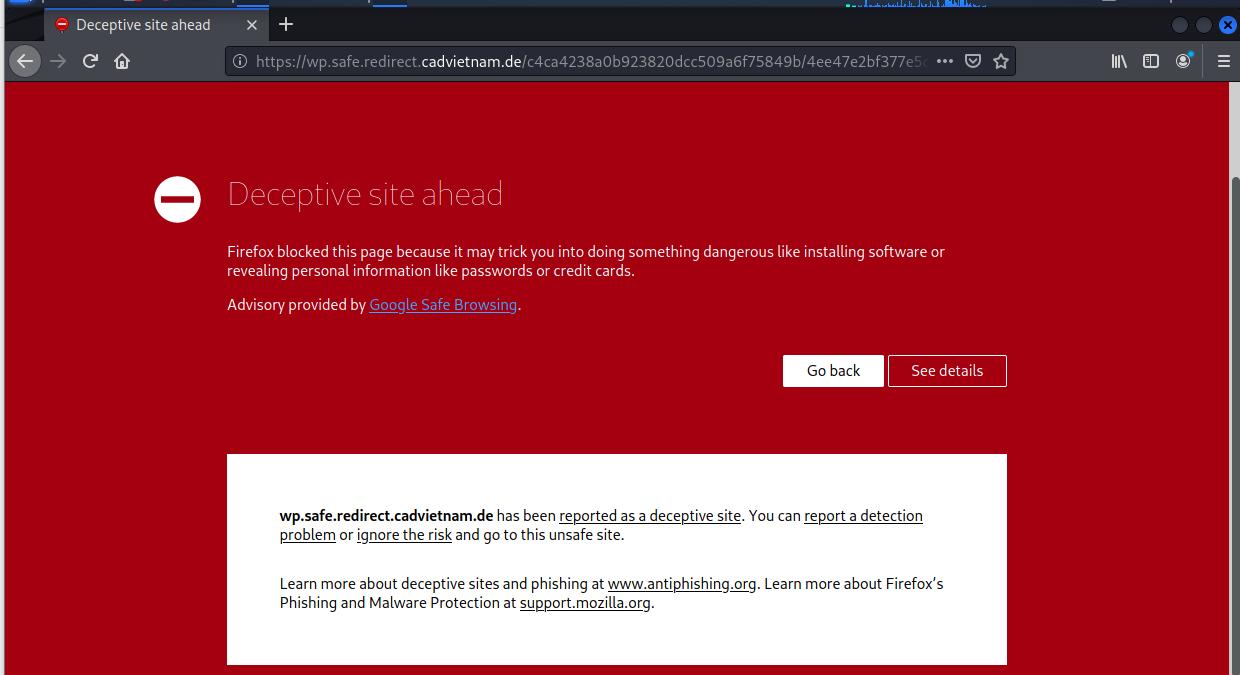Open the Home page icon
Image resolution: width=1240 pixels, height=675 pixels.
(122, 61)
